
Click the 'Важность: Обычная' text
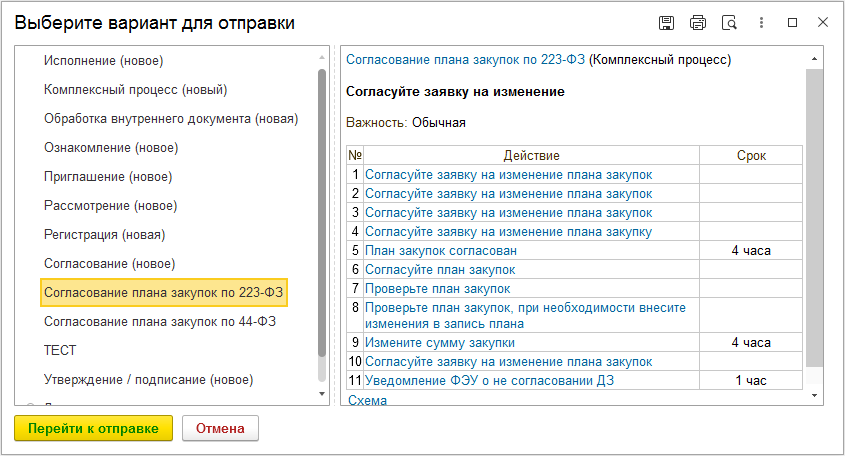pos(406,123)
